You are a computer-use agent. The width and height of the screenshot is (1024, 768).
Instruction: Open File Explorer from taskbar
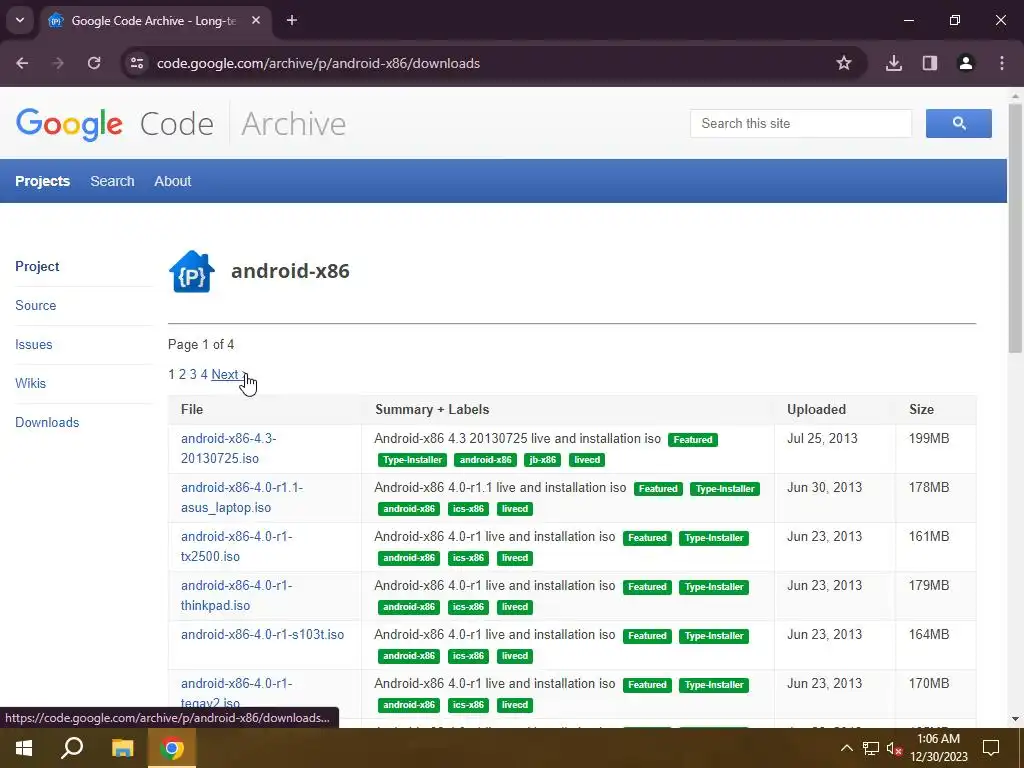[x=122, y=748]
